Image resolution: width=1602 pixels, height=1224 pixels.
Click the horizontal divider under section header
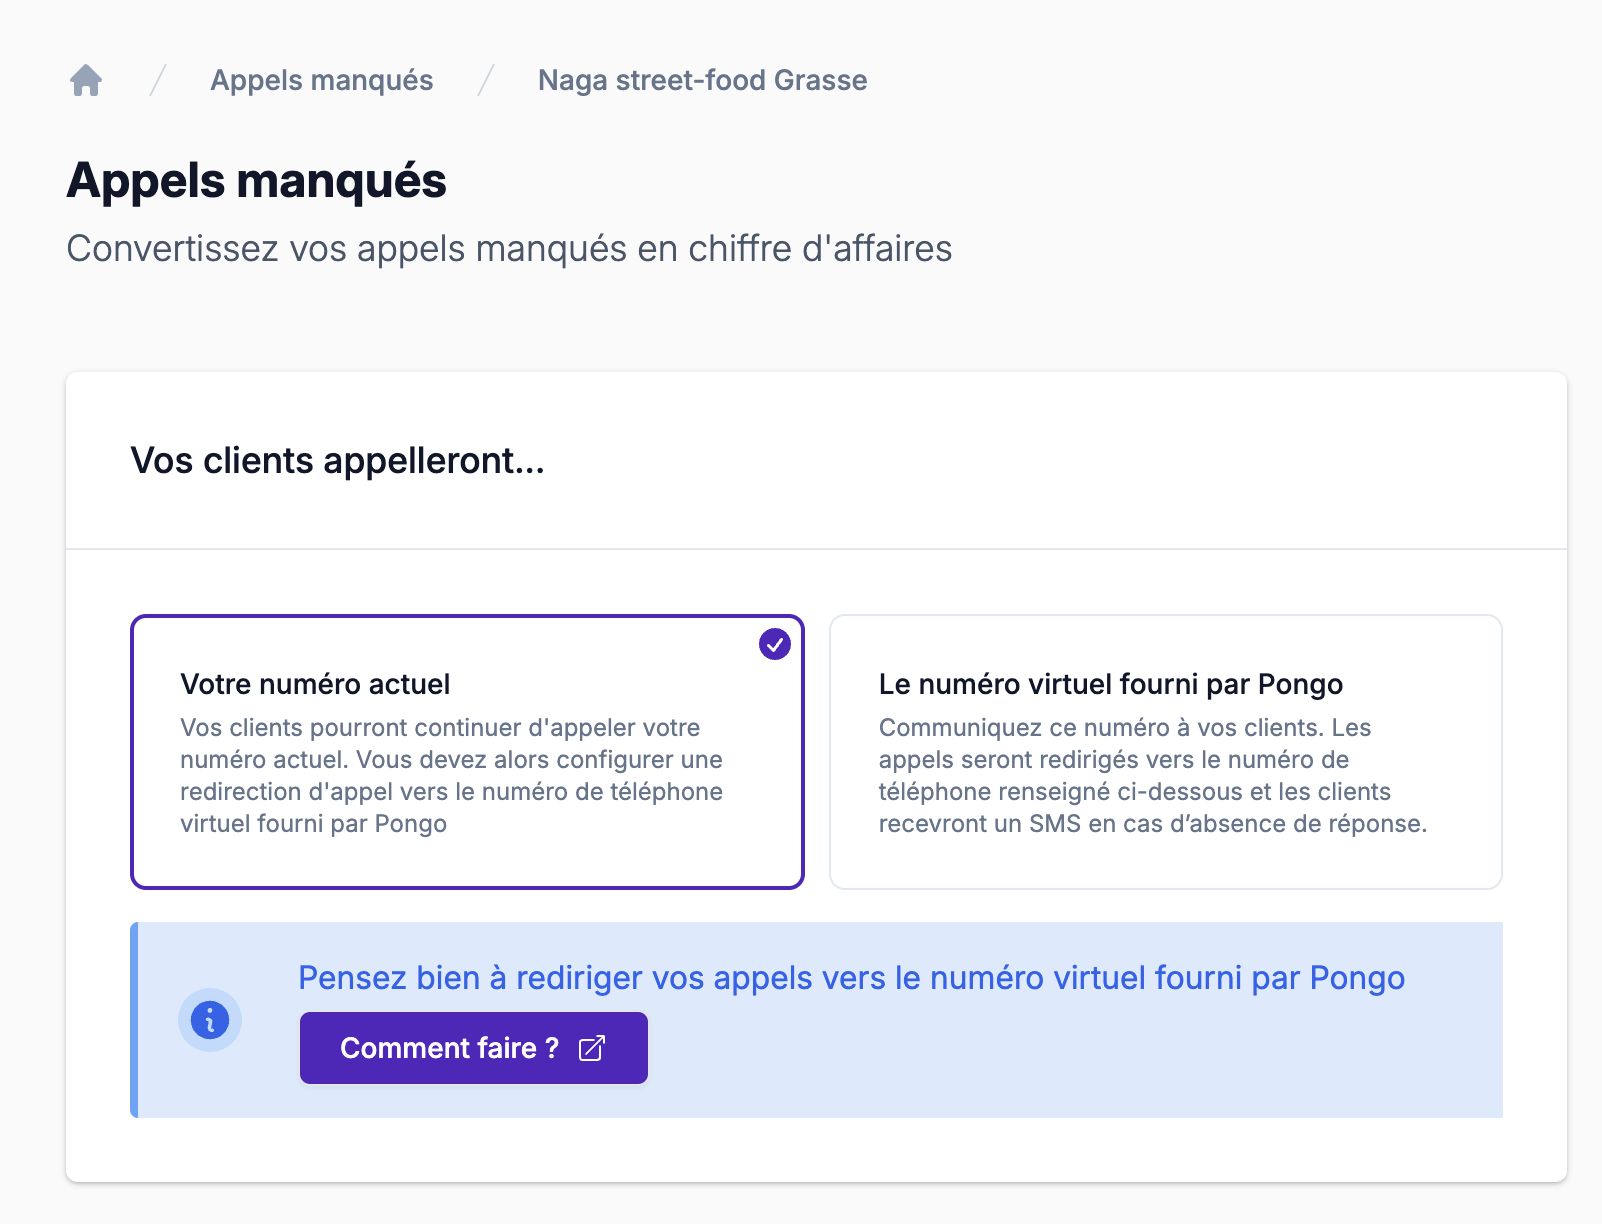(x=816, y=549)
